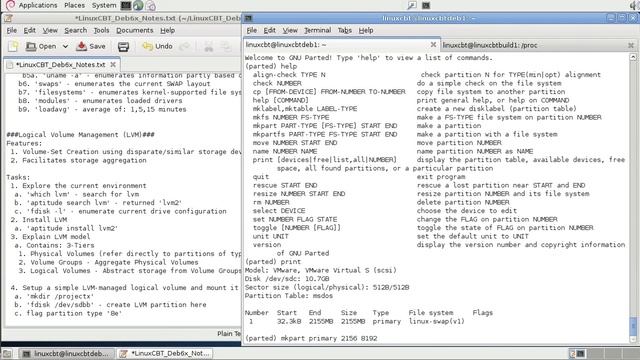This screenshot has height=360, width=640.
Task: Click '###Logical Volume Management (LVM)###' heading
Action: (x=80, y=135)
